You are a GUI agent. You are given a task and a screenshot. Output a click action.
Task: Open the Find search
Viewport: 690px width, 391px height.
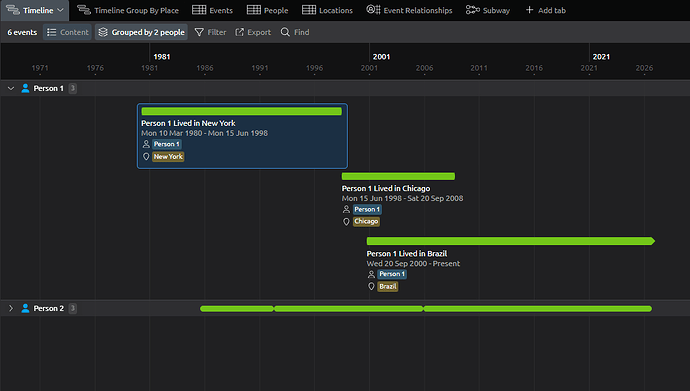(295, 32)
